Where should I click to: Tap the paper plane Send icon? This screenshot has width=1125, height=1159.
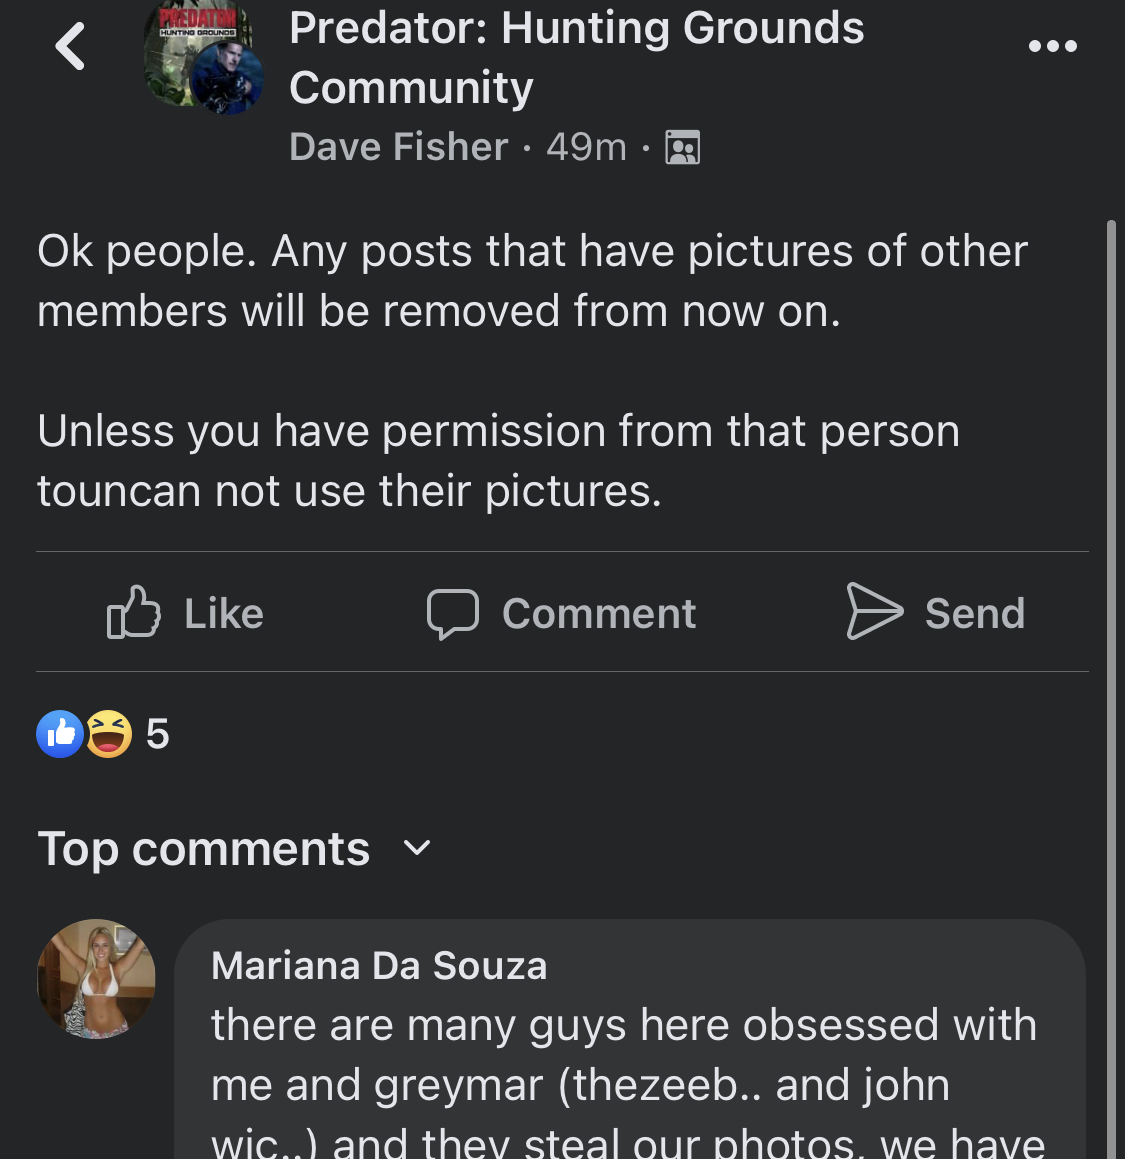874,611
